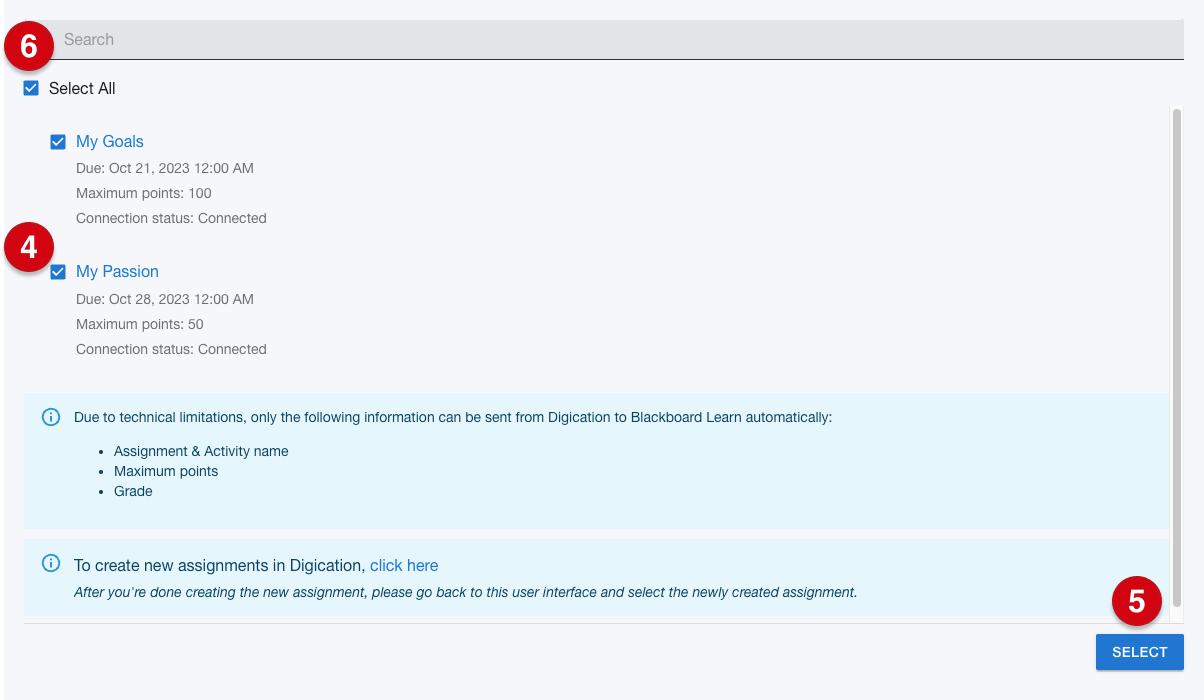Screen dimensions: 1204x700
Task: Uncheck the My Passion checkbox
Action: pos(58,272)
